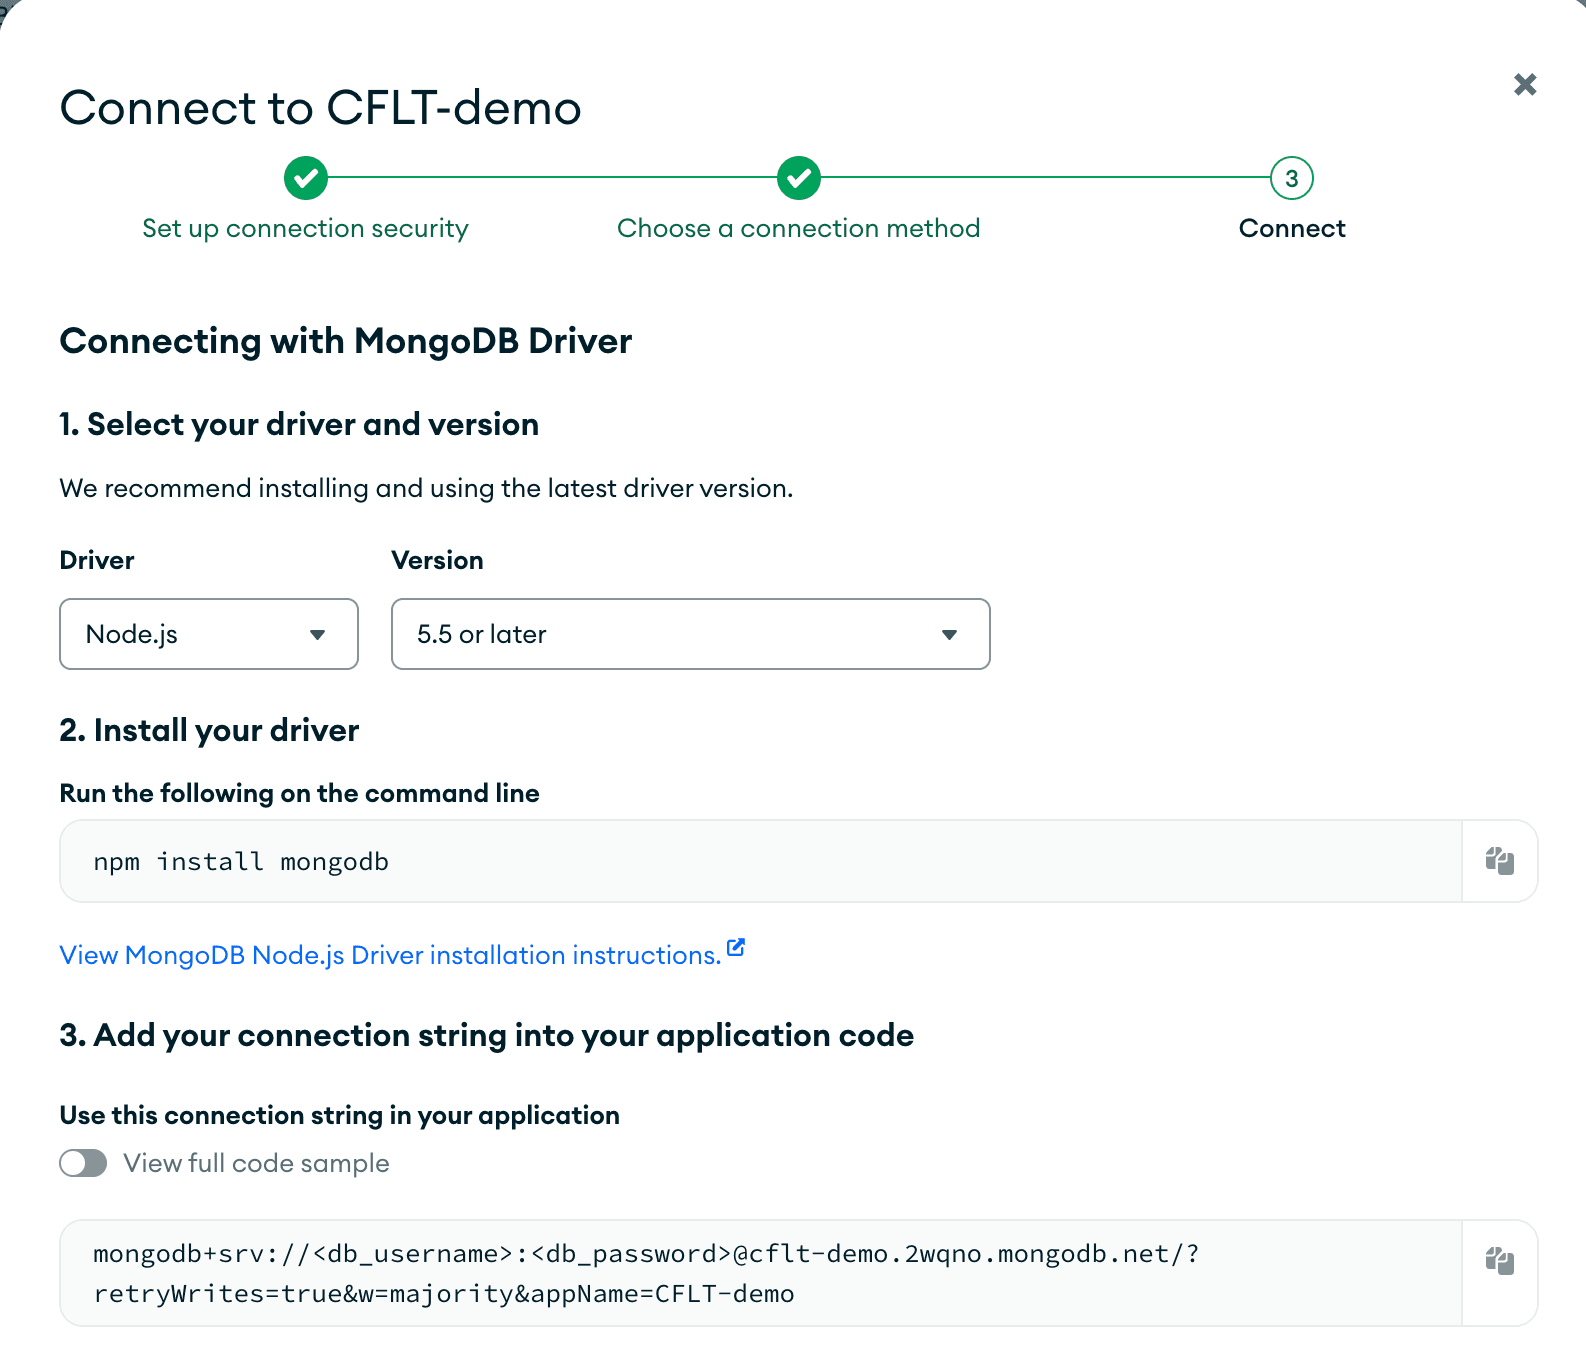Click the external link icon after installation instructions
1586x1357 pixels.
coord(736,948)
